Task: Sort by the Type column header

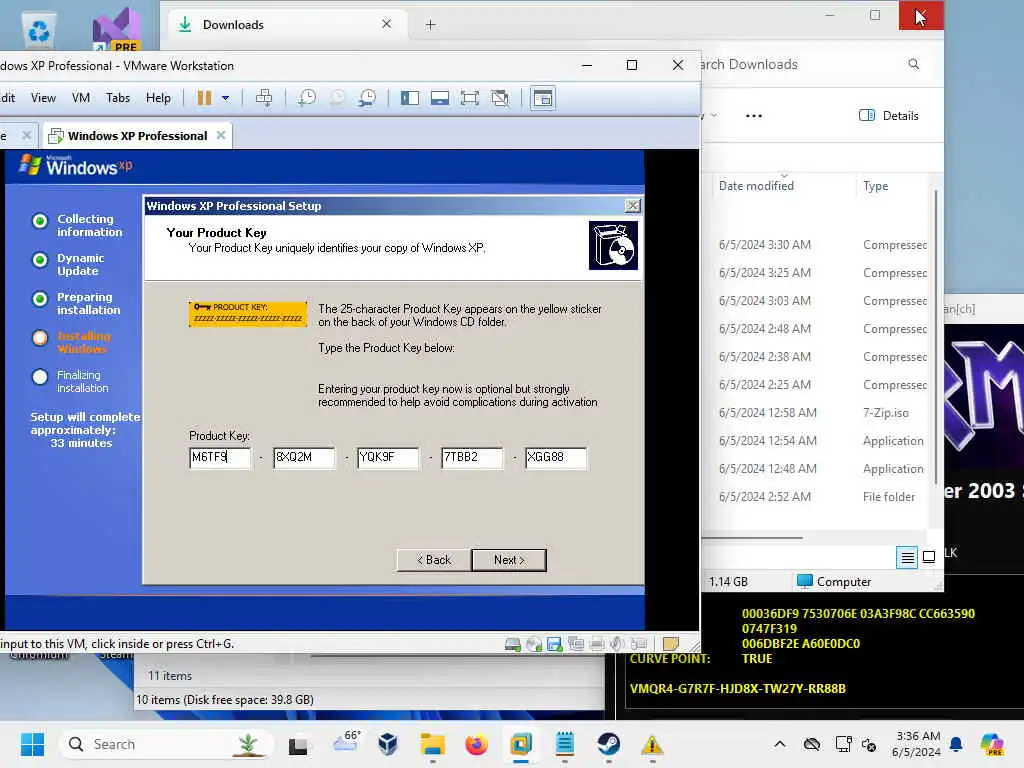Action: pos(875,185)
